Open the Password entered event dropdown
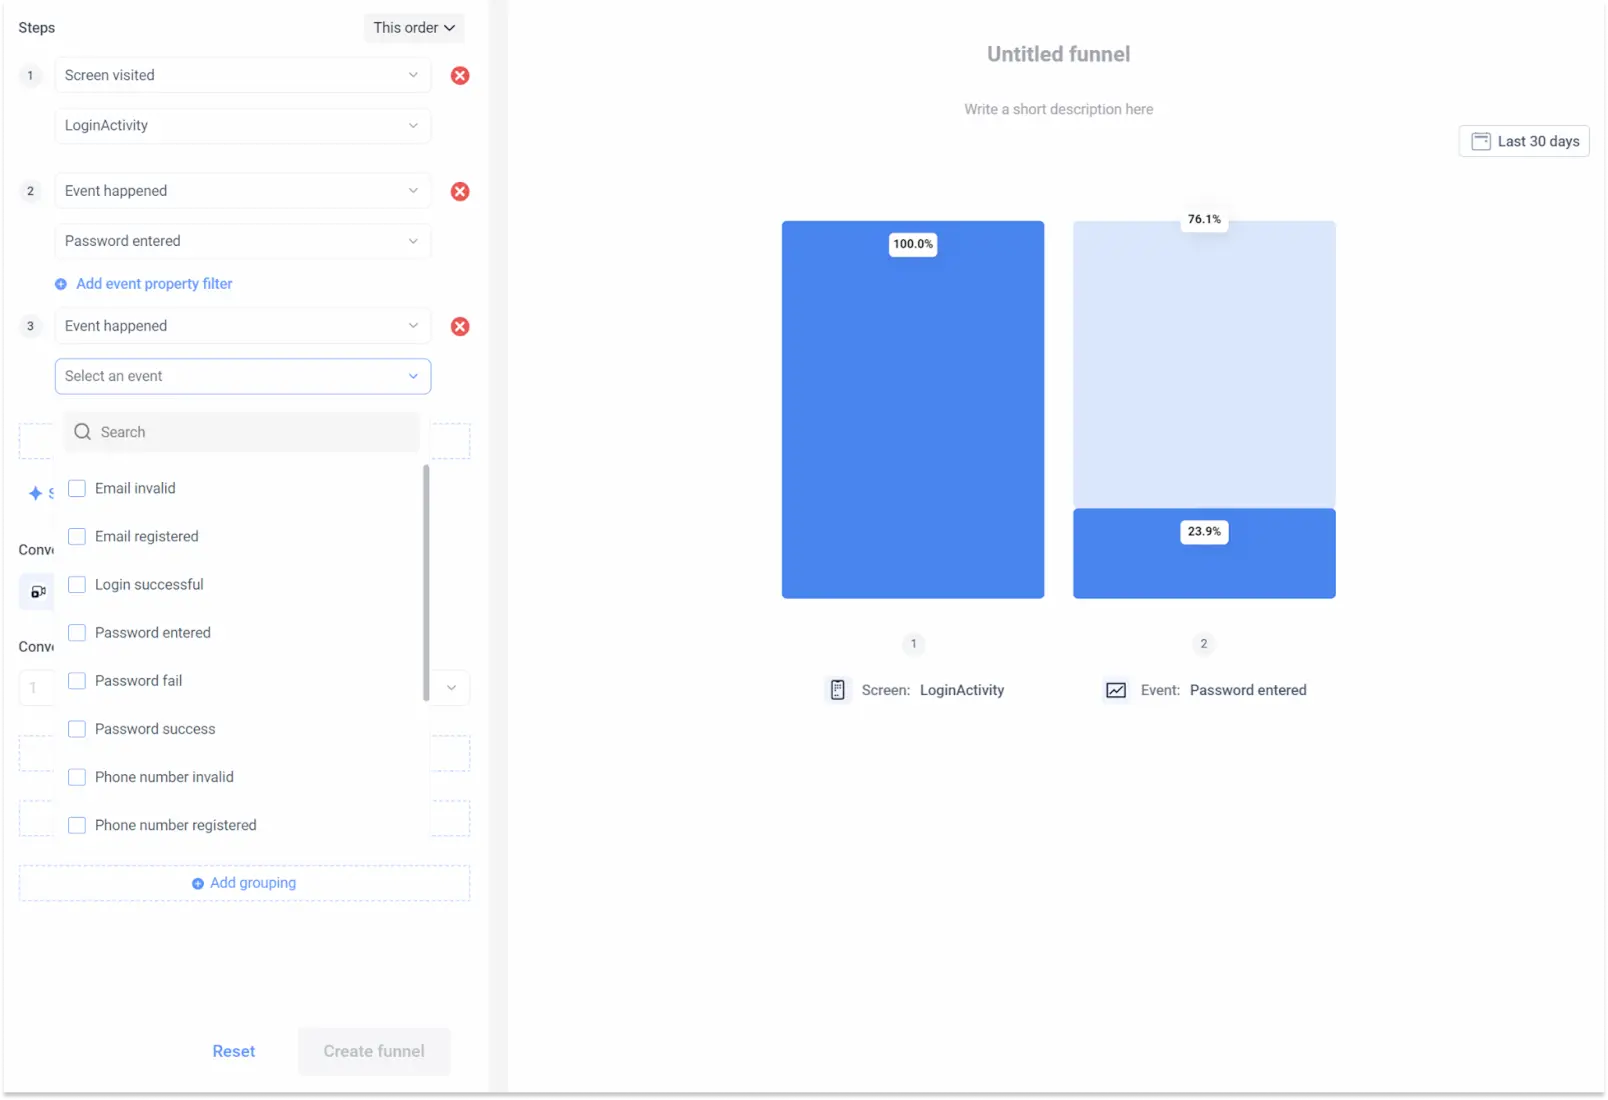The height and width of the screenshot is (1100, 1608). (243, 241)
